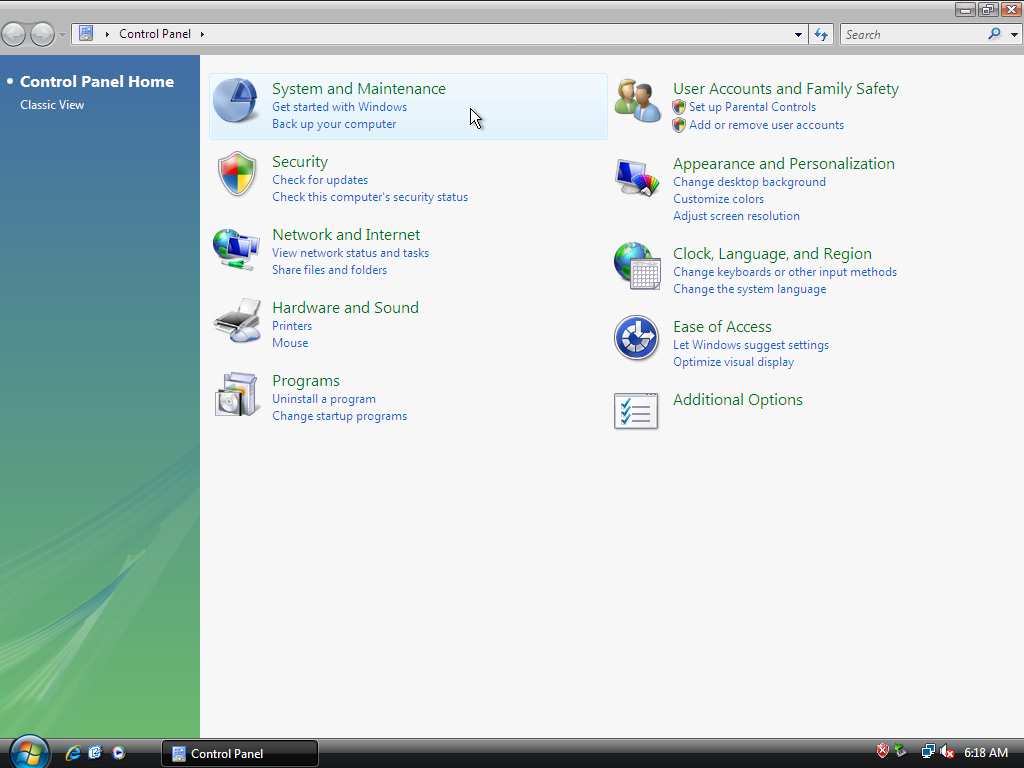Expand the address bar history dropdown
This screenshot has width=1024, height=768.
pyautogui.click(x=798, y=34)
